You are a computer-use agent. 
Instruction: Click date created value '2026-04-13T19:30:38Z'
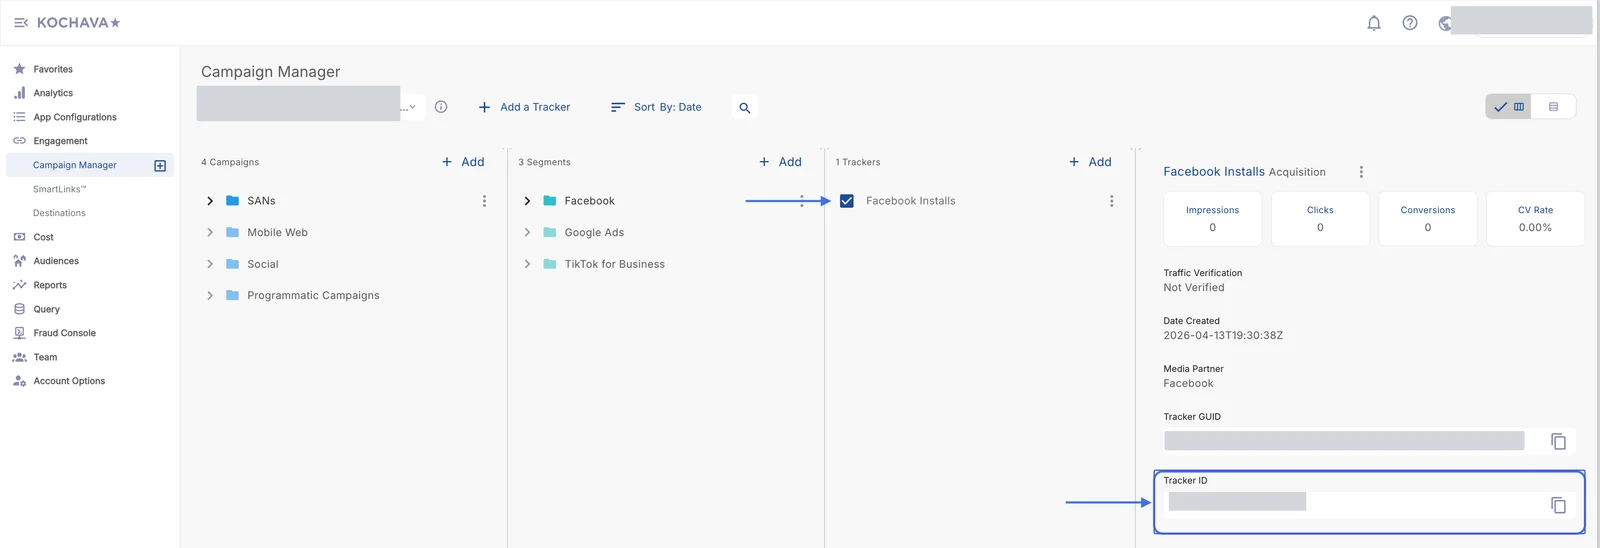(x=1223, y=336)
